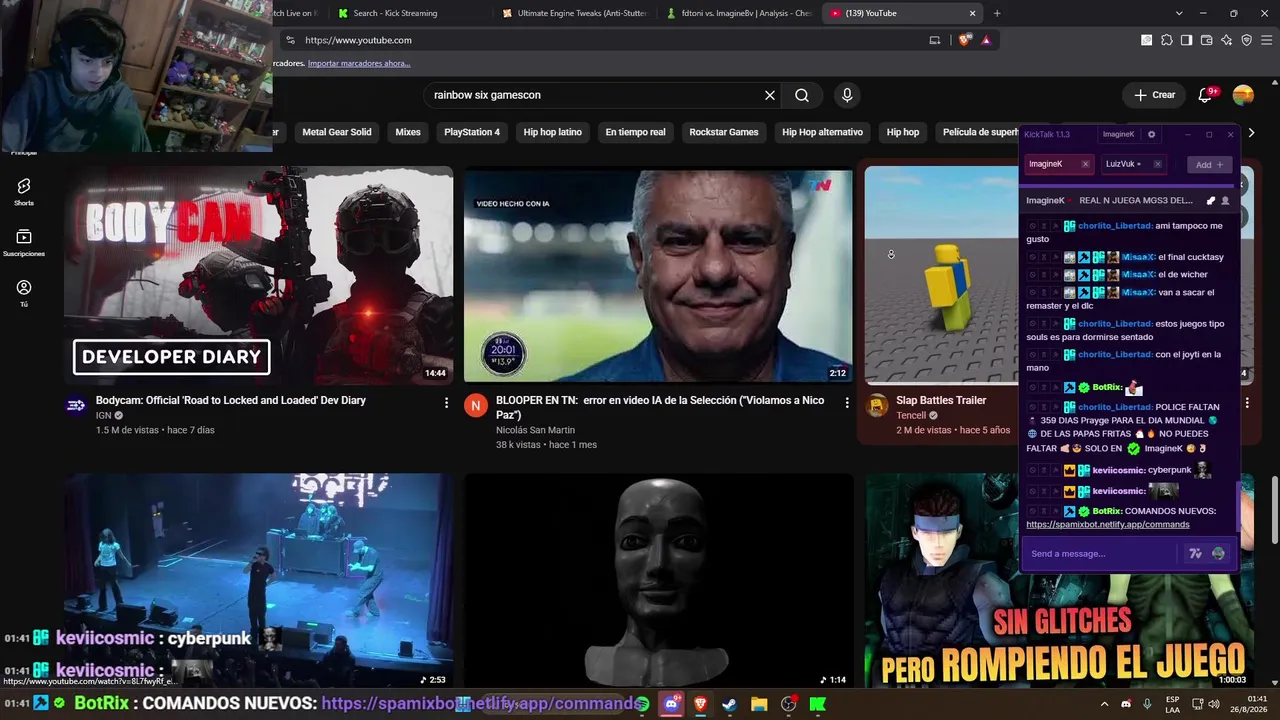Open the Tencell channel link
This screenshot has height=720, width=1280.
(x=911, y=415)
